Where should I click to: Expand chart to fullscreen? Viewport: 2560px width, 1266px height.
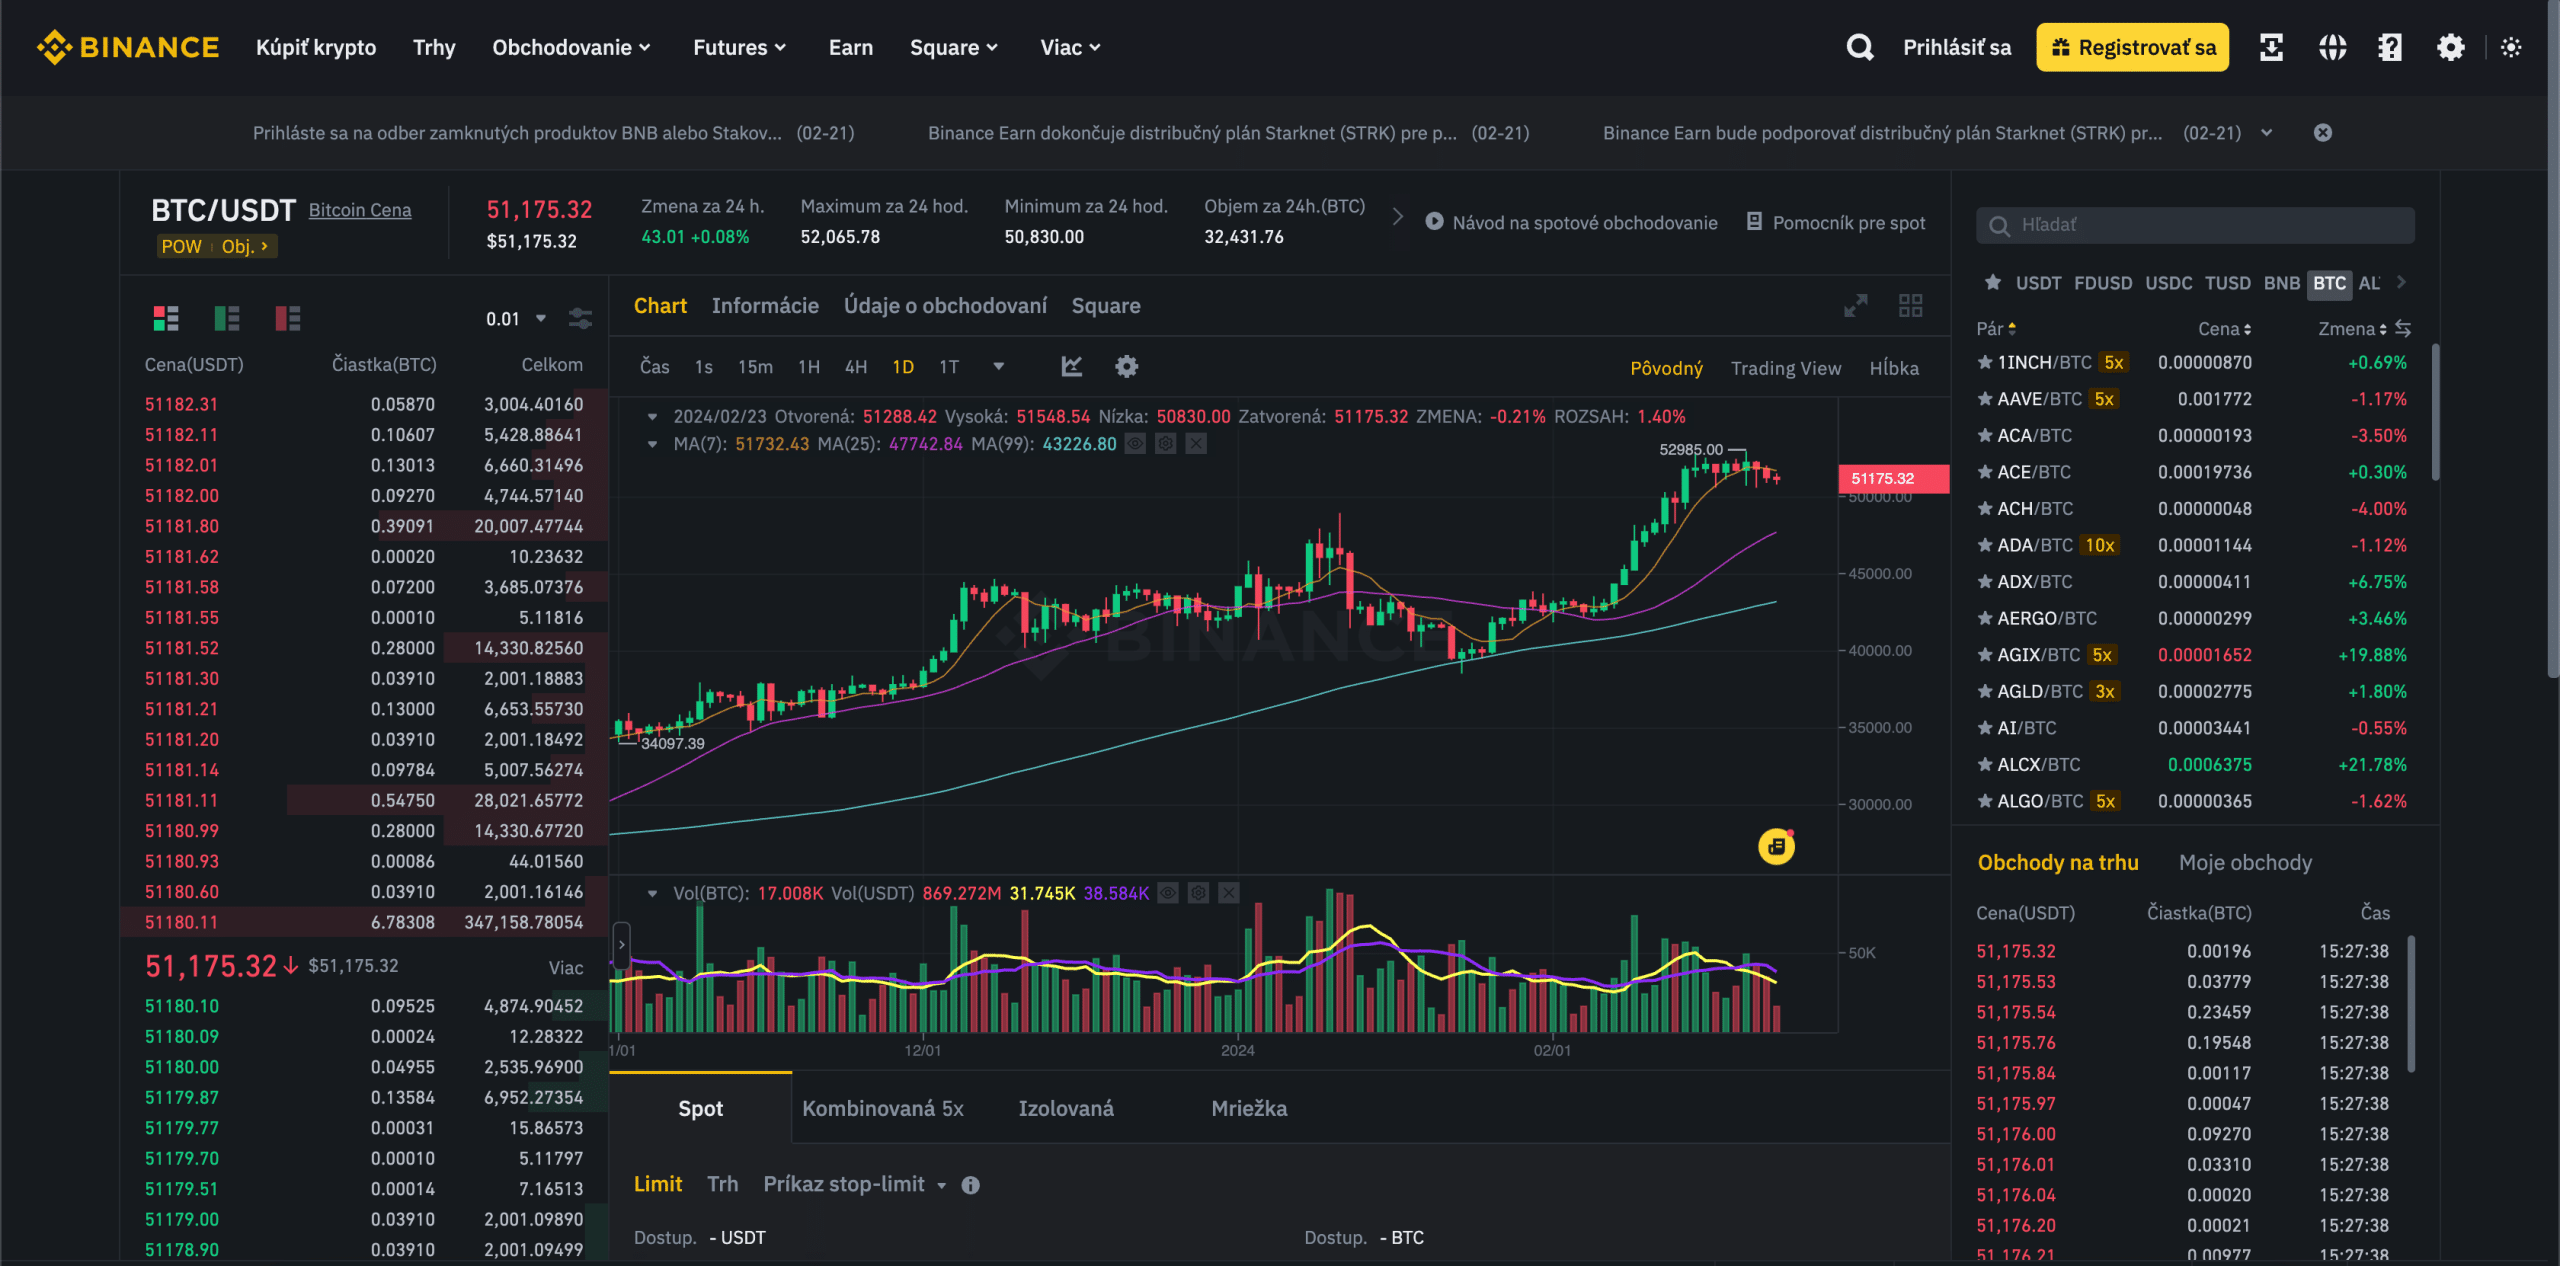pyautogui.click(x=1856, y=306)
